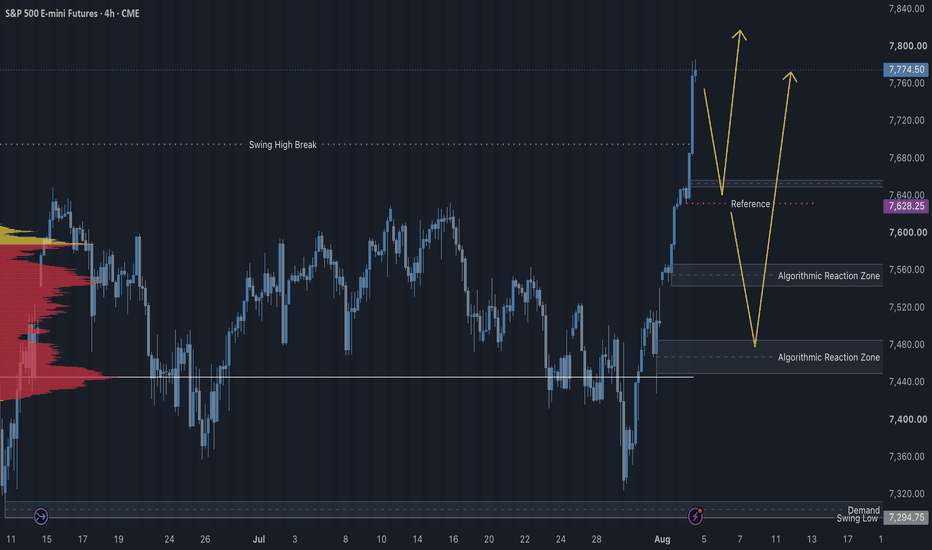Click the Jul label on time axis
The width and height of the screenshot is (932, 550).
click(259, 539)
